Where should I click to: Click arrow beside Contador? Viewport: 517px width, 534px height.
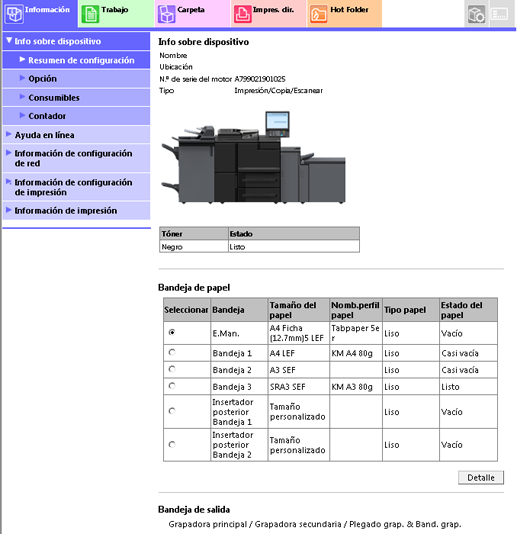[22, 115]
